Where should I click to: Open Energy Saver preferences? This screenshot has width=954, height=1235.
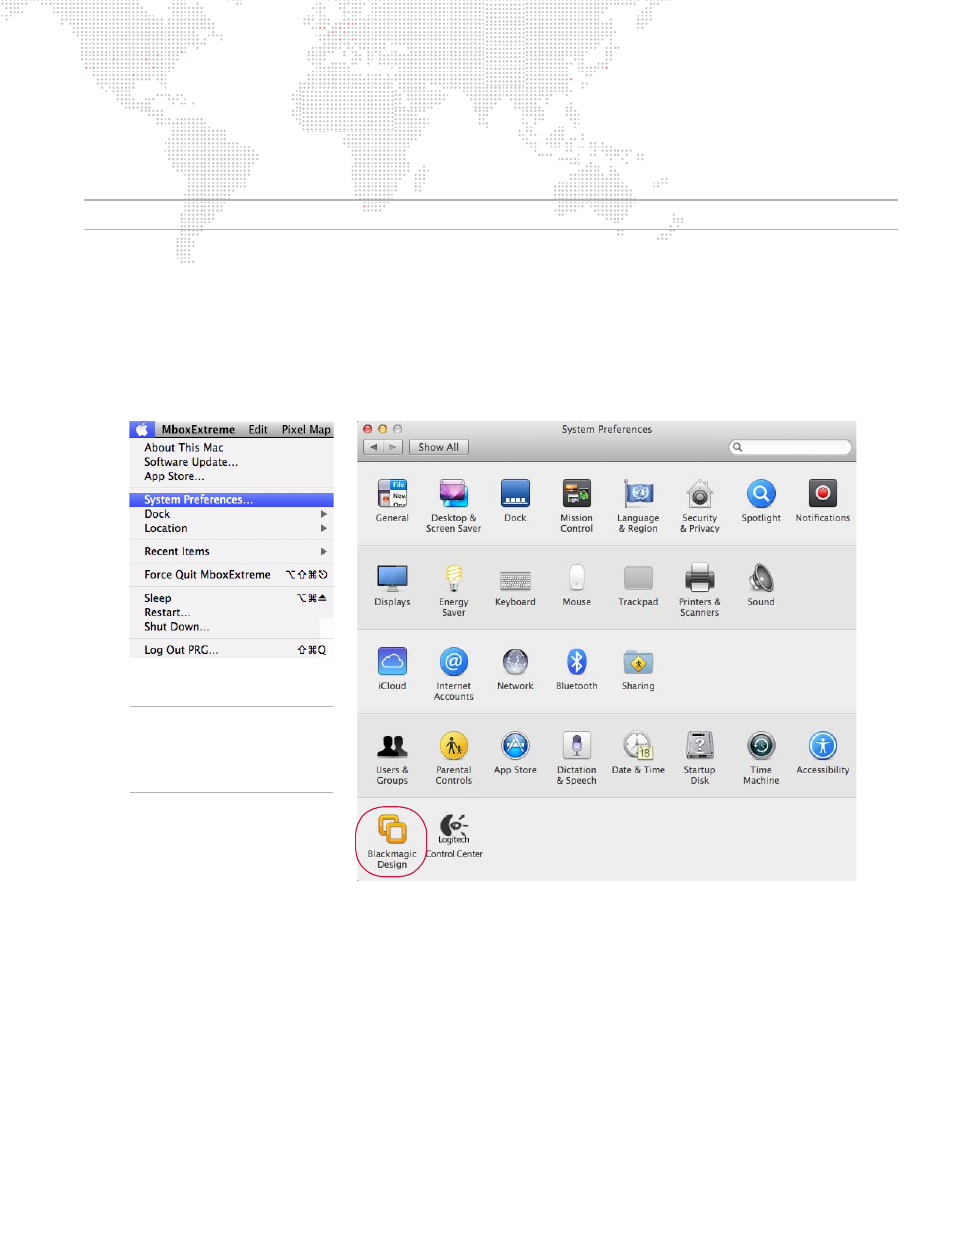pos(454,590)
